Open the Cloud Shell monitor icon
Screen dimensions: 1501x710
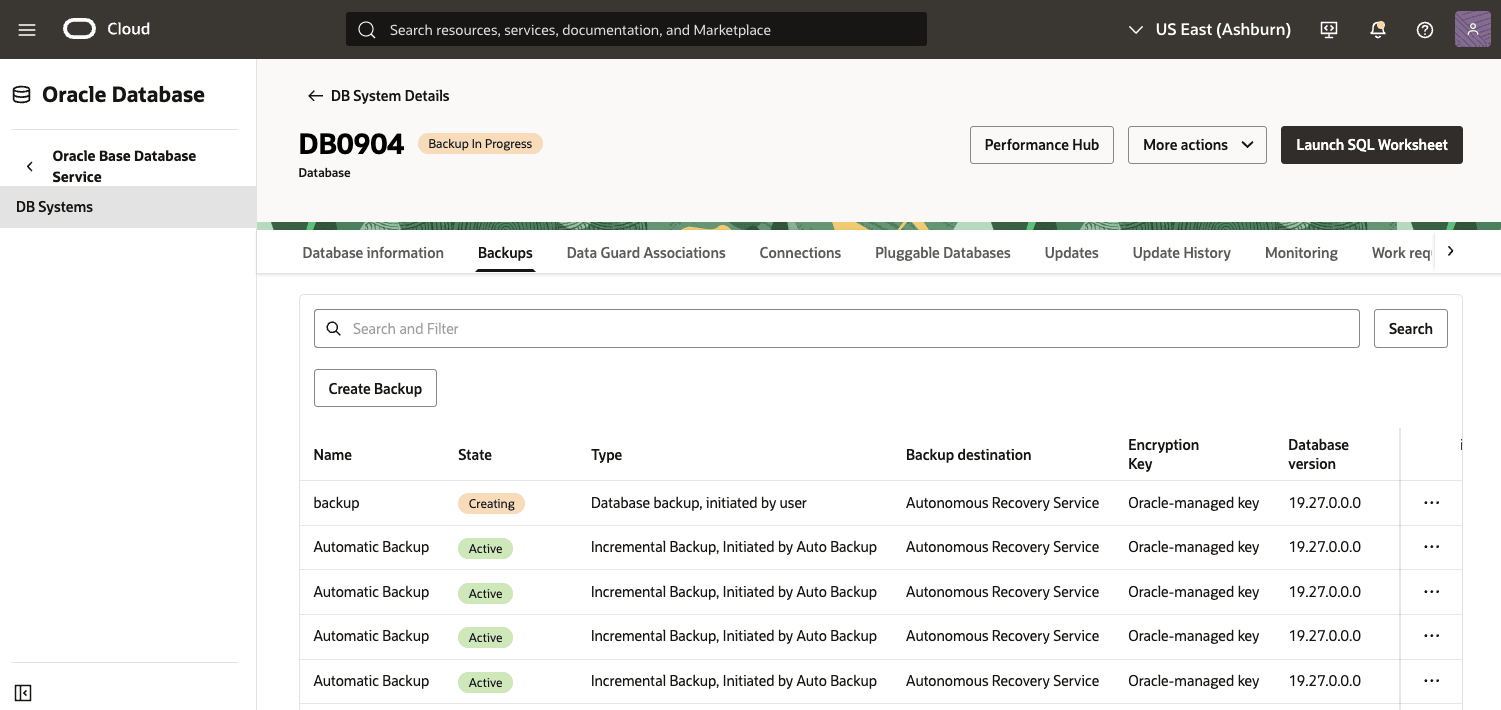[x=1328, y=29]
